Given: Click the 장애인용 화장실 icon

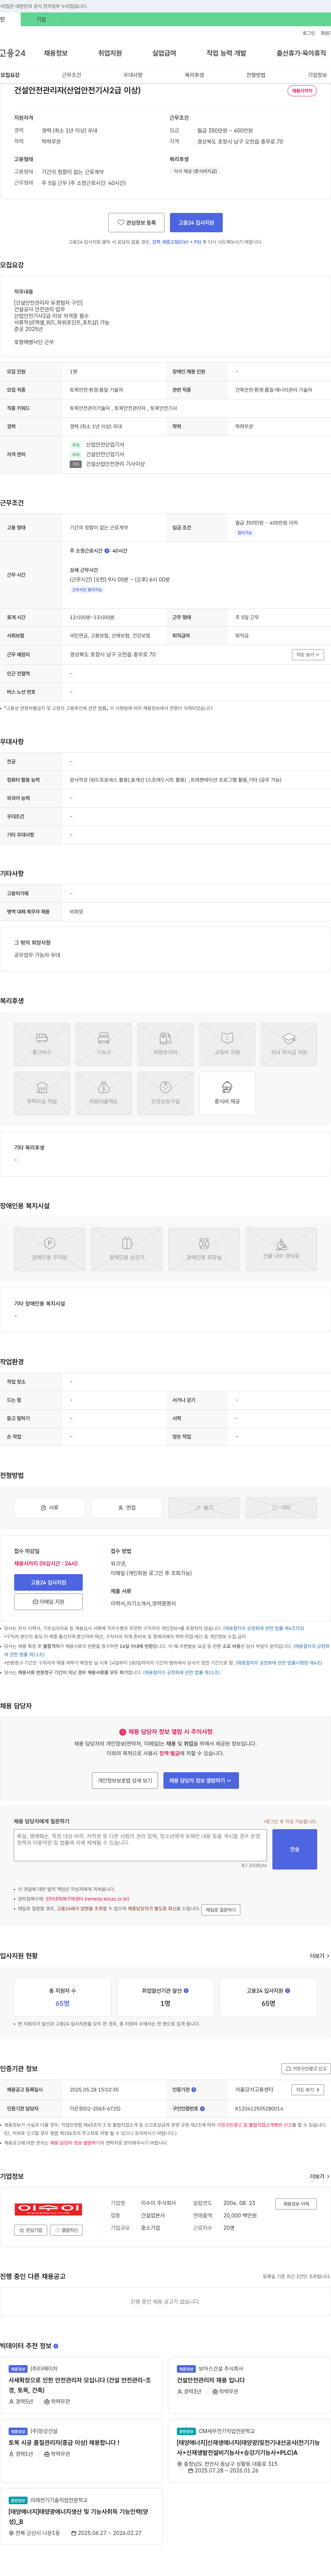Looking at the screenshot, I should (204, 1249).
